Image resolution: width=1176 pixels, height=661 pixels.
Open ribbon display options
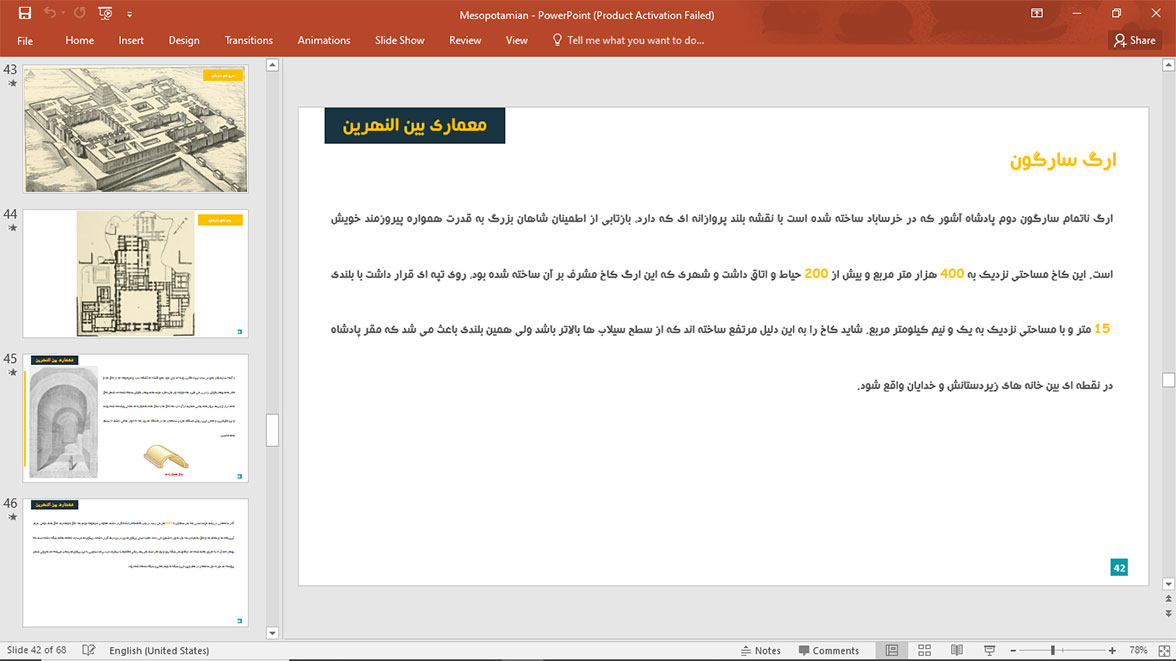pos(1036,14)
